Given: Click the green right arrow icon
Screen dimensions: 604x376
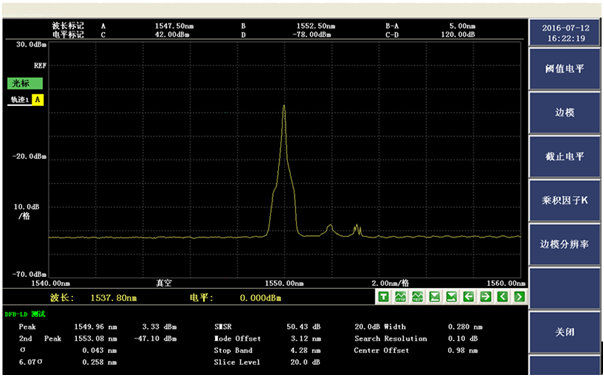Looking at the screenshot, I should (485, 297).
